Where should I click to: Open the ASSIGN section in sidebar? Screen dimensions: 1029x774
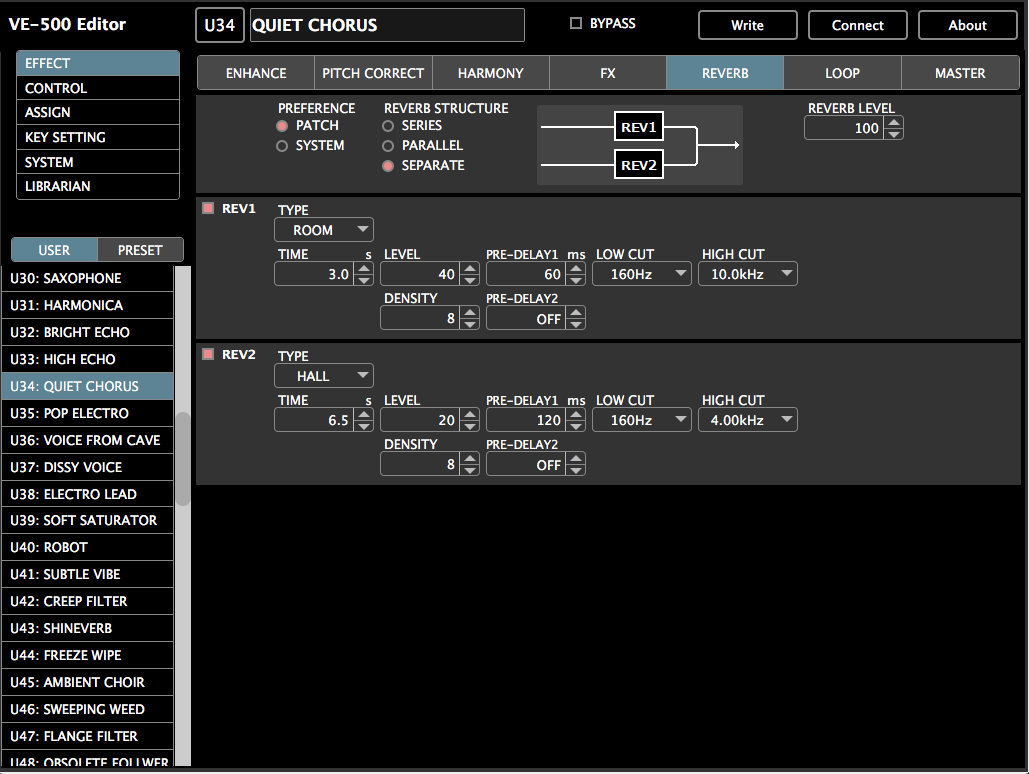tap(98, 112)
